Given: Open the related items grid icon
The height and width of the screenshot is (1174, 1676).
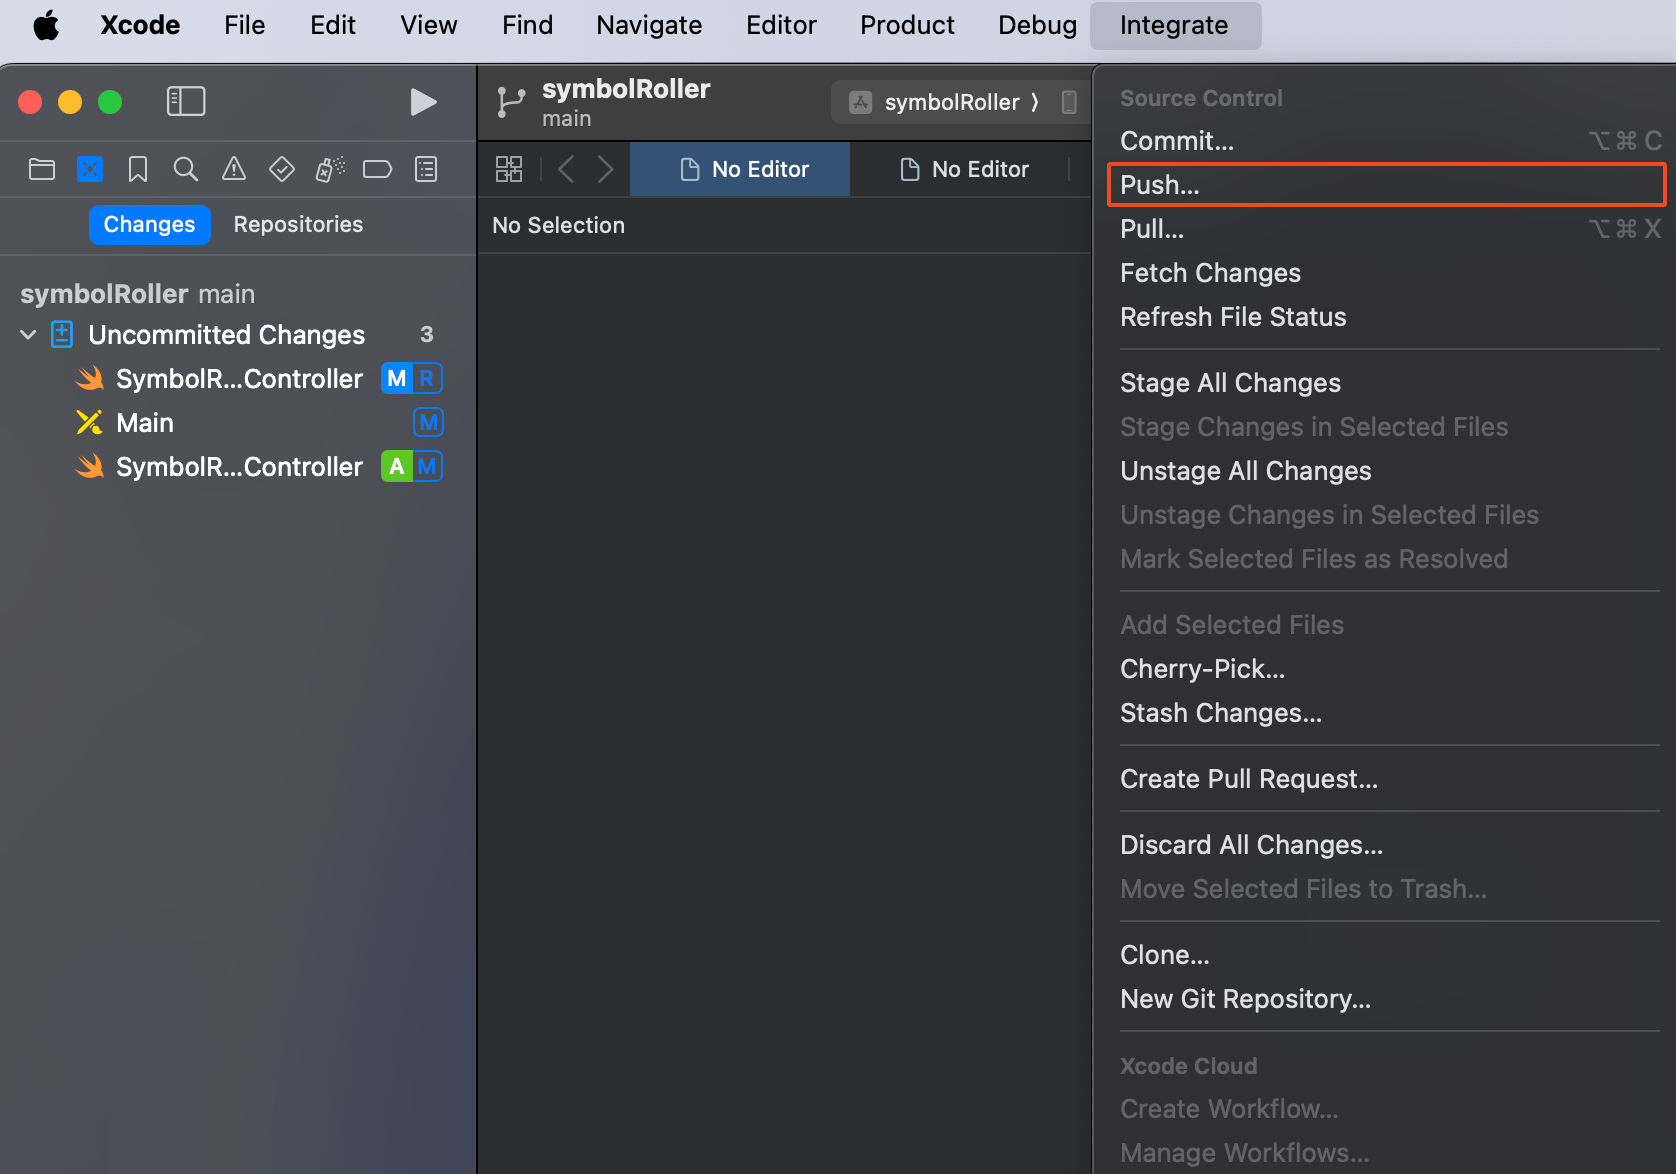Looking at the screenshot, I should [509, 169].
